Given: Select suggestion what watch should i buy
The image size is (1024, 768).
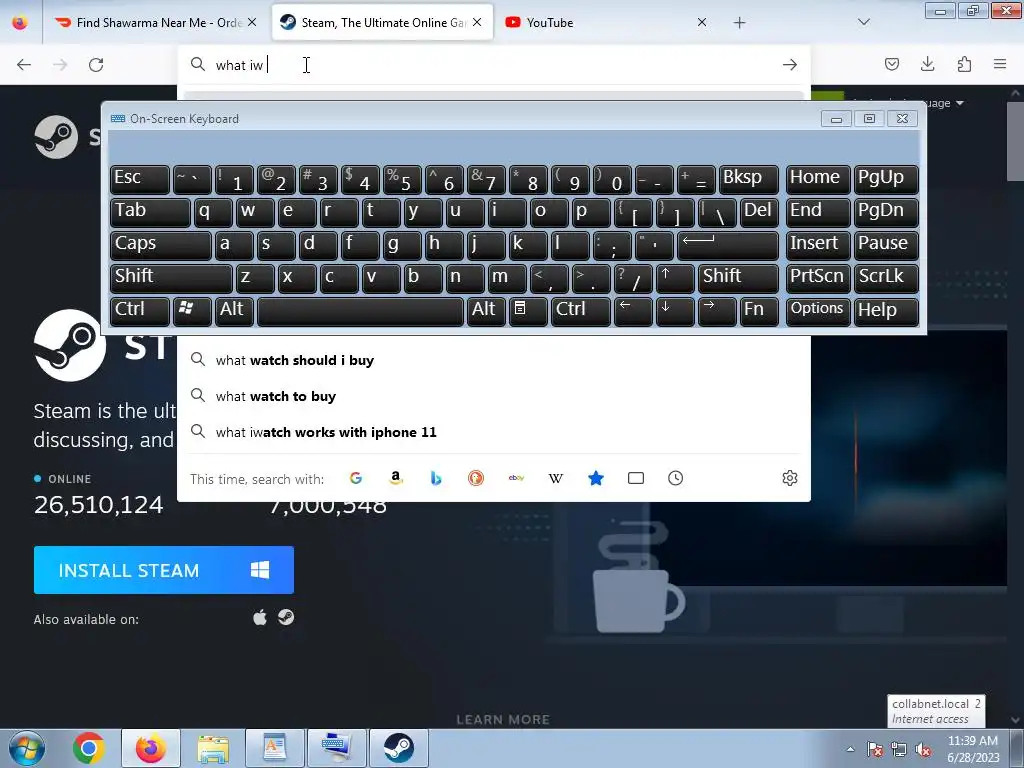Looking at the screenshot, I should click(494, 360).
